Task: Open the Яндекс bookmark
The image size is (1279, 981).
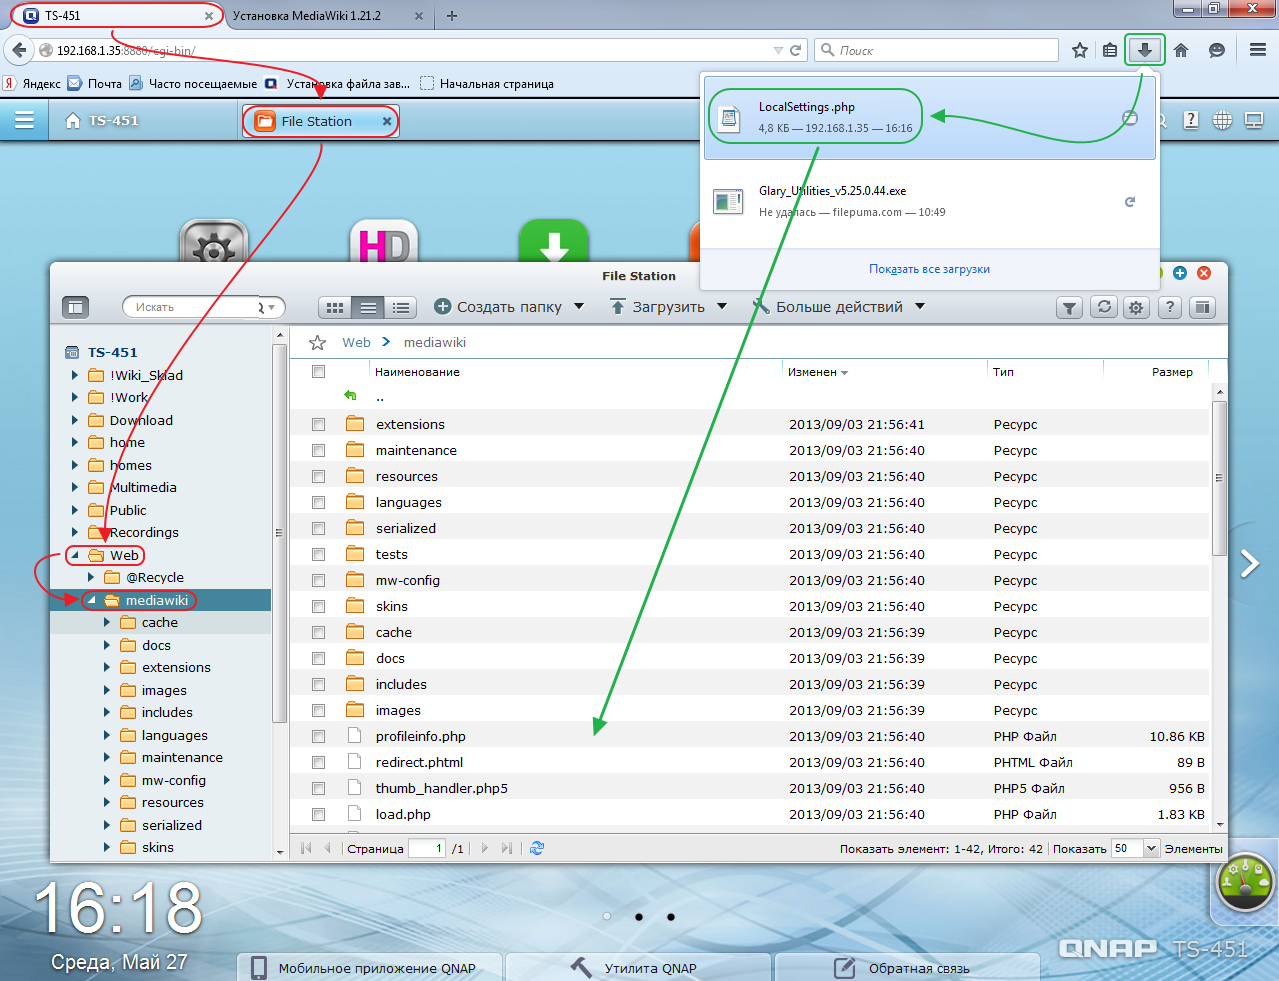Action: point(32,84)
